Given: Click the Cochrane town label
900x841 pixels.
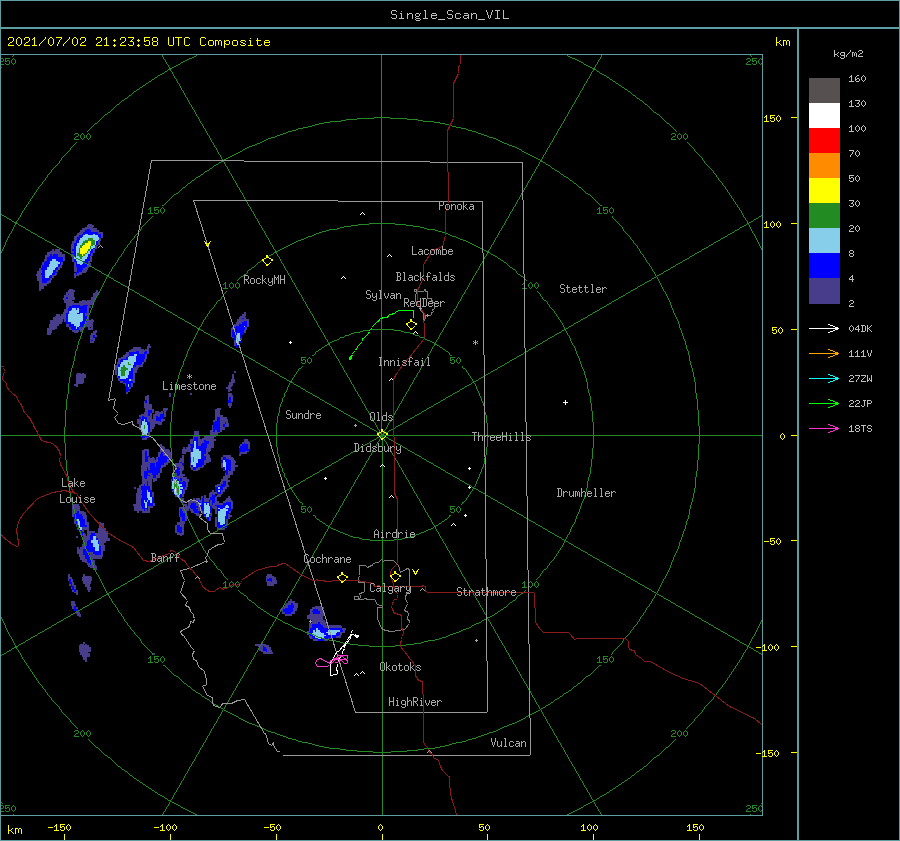Looking at the screenshot, I should click(327, 559).
